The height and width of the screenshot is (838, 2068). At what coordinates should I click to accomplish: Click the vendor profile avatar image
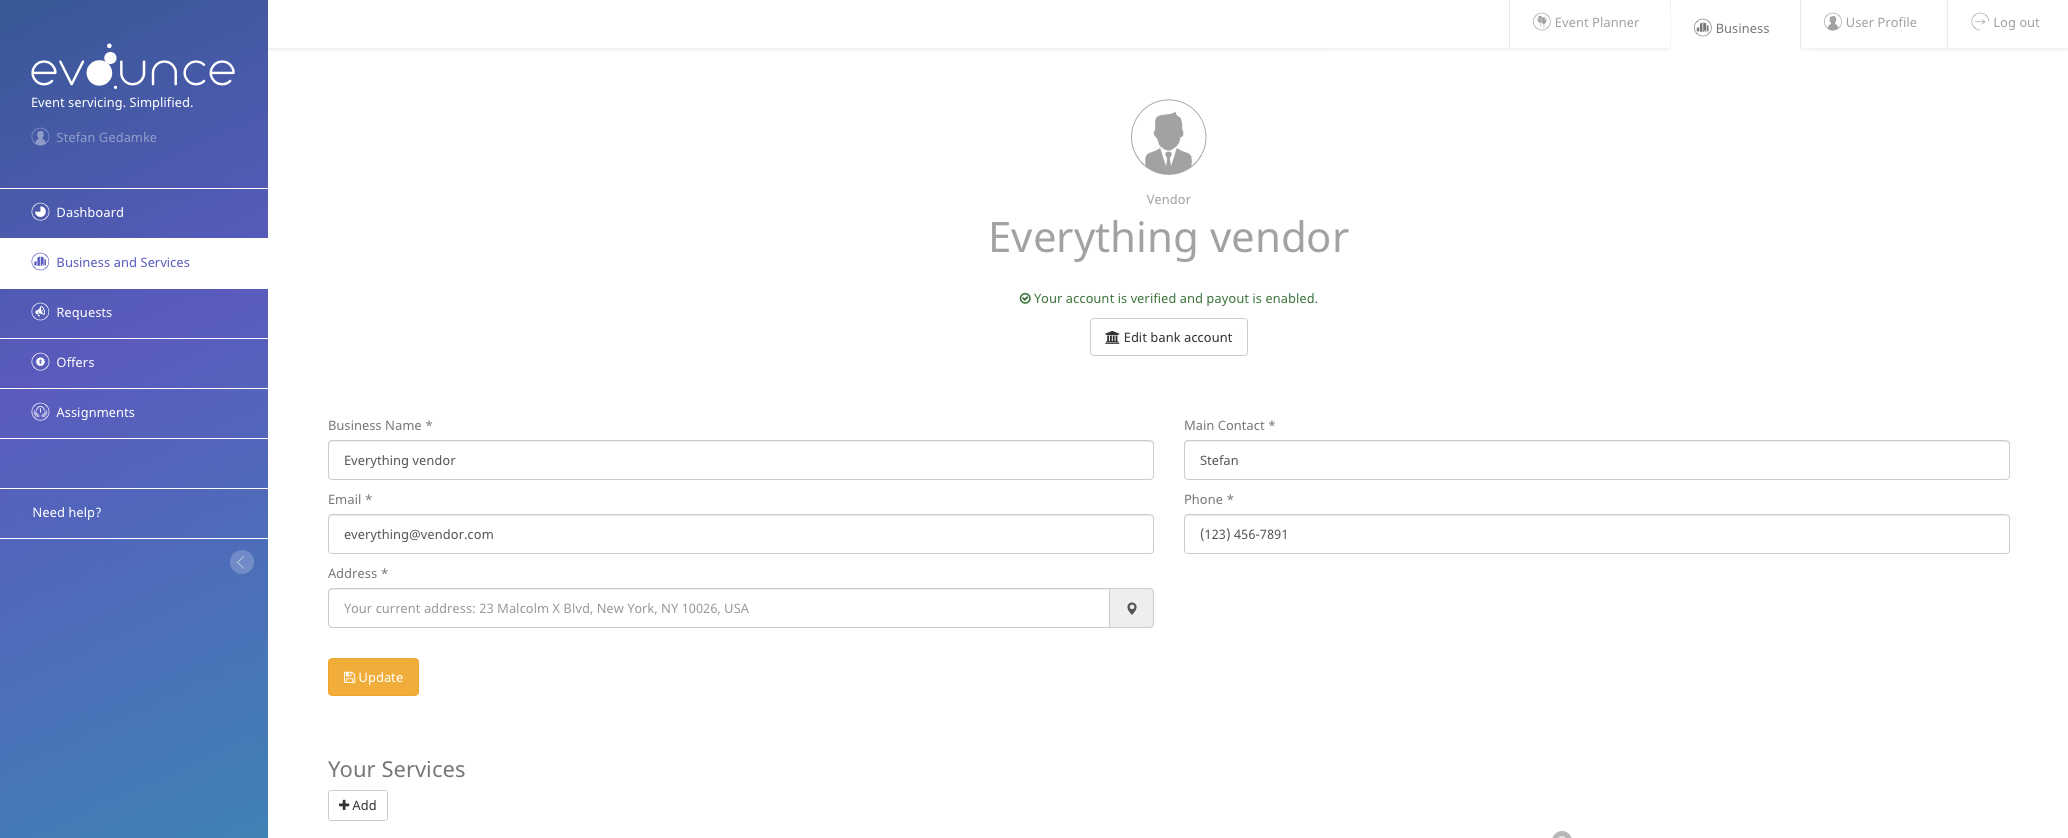1168,137
